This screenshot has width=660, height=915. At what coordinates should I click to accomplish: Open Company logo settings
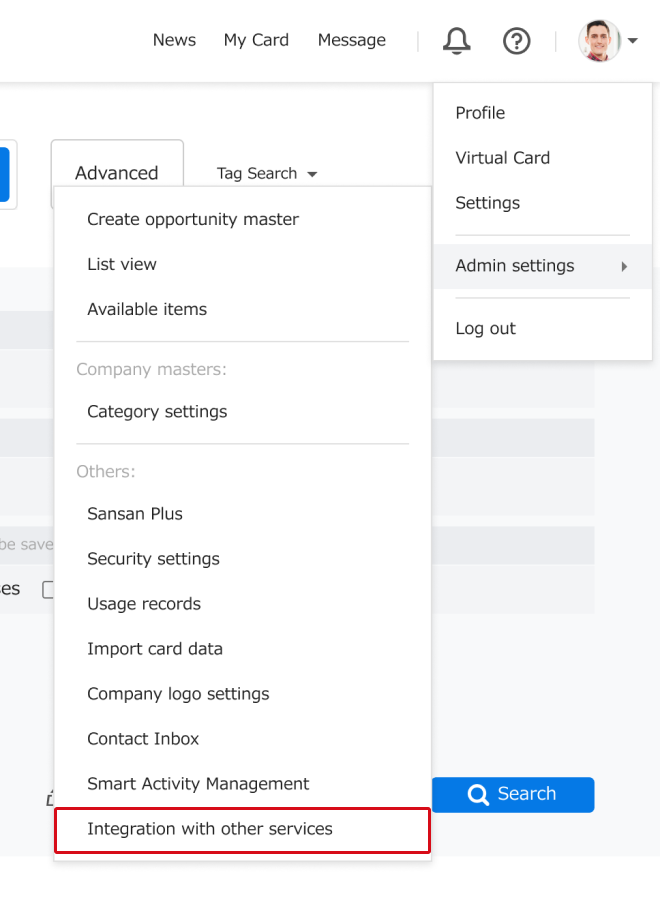178,693
